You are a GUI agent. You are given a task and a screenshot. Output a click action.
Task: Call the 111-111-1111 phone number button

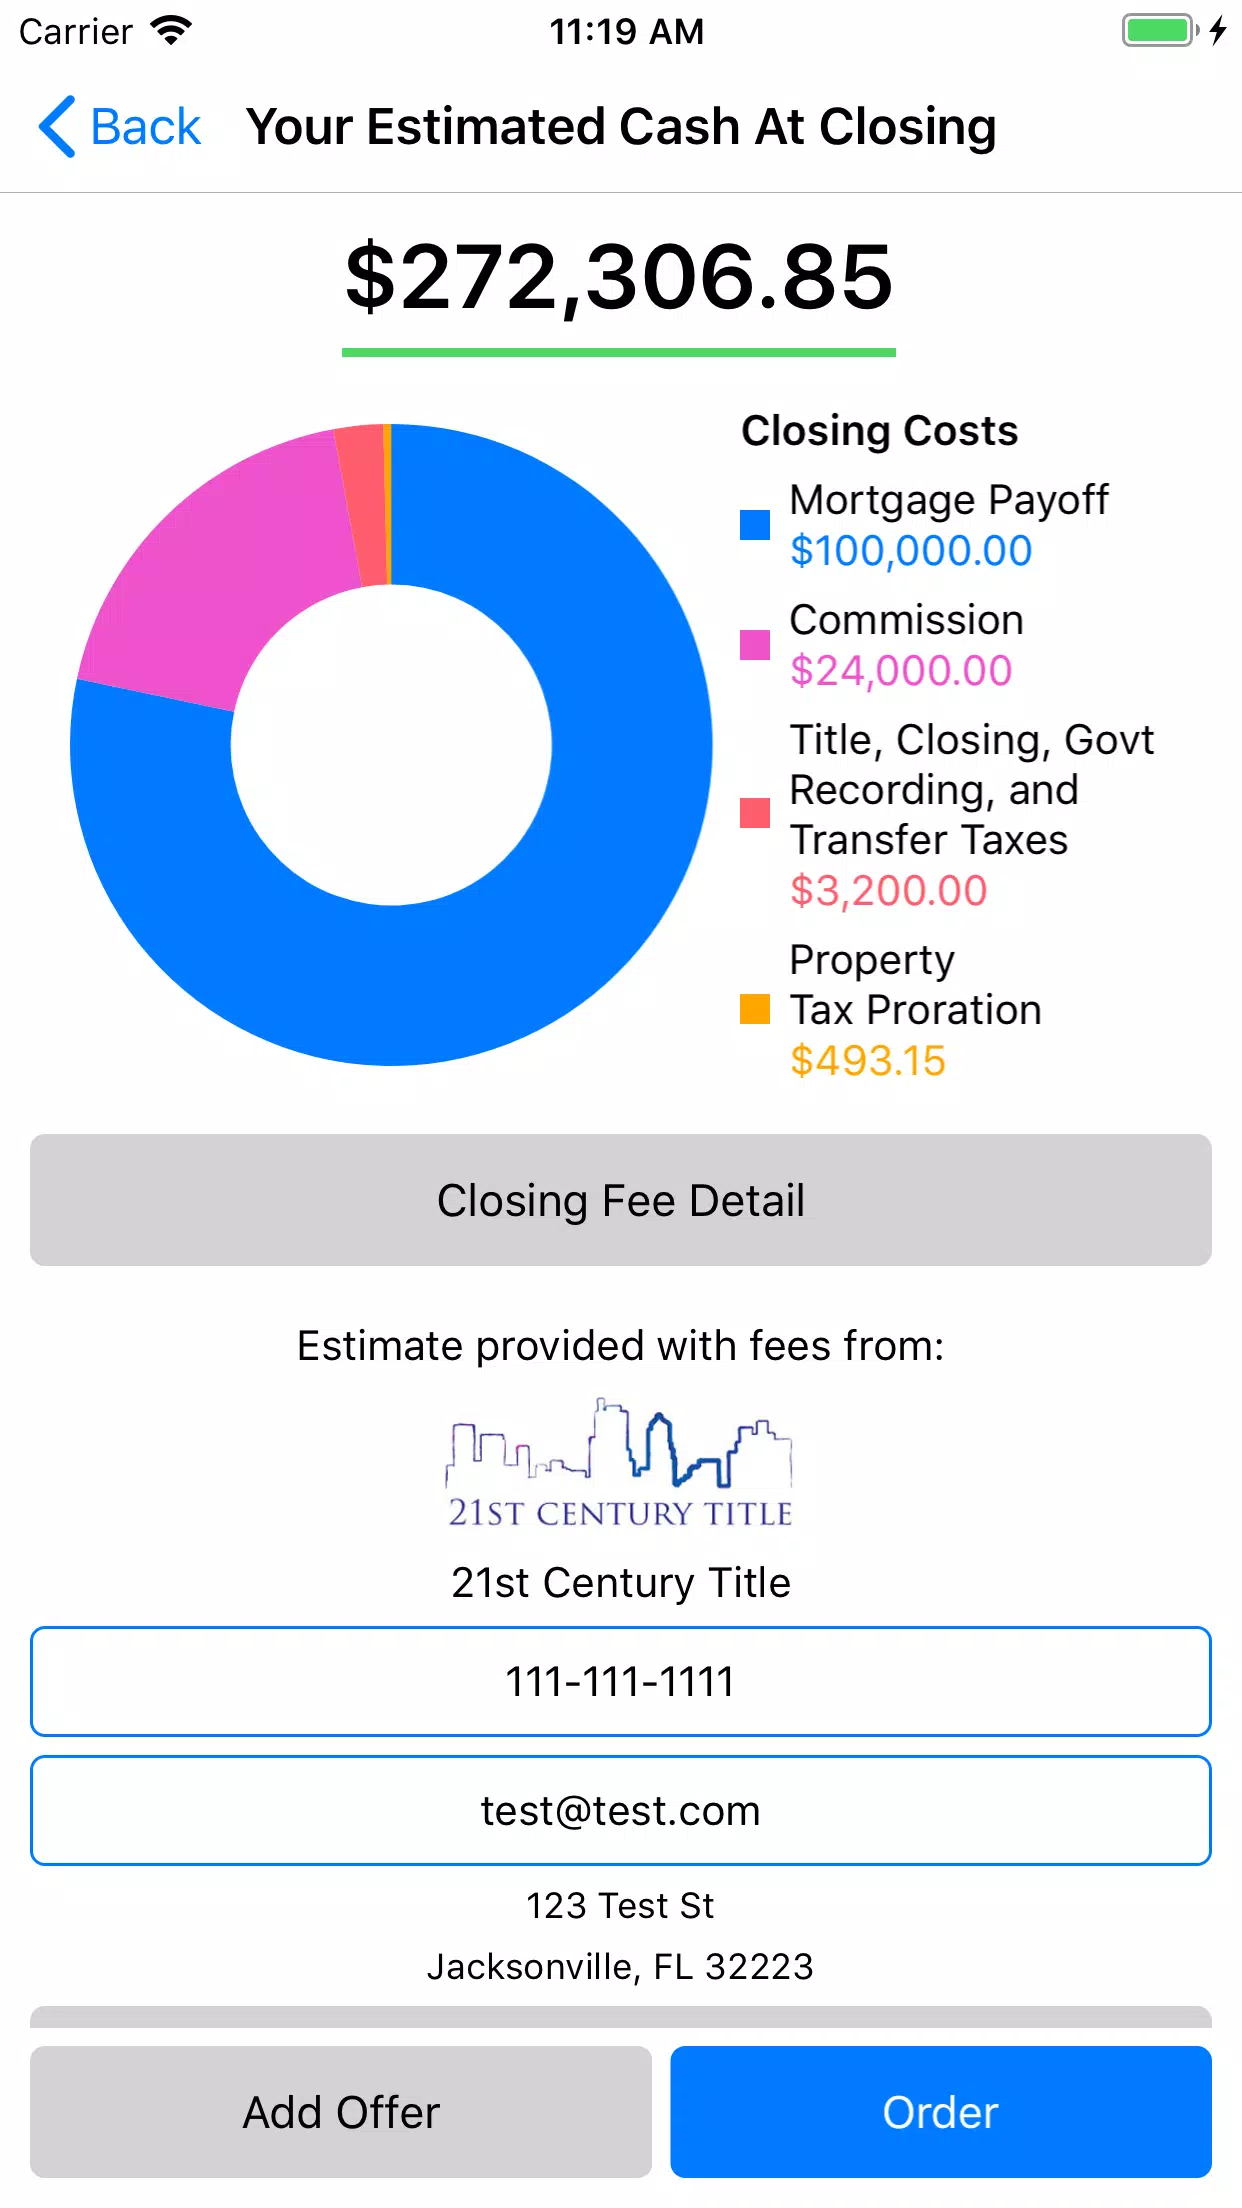[x=621, y=1682]
